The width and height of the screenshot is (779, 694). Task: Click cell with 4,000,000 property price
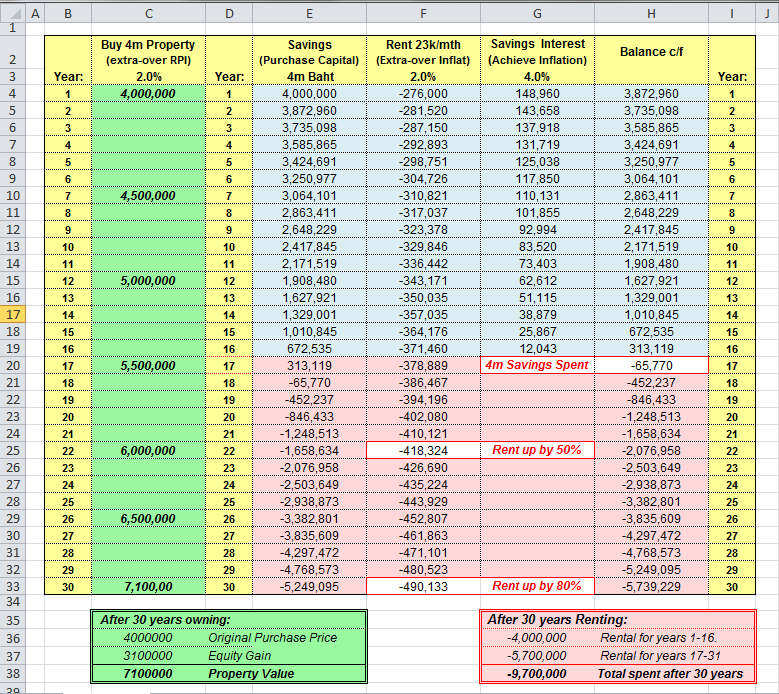click(x=148, y=93)
